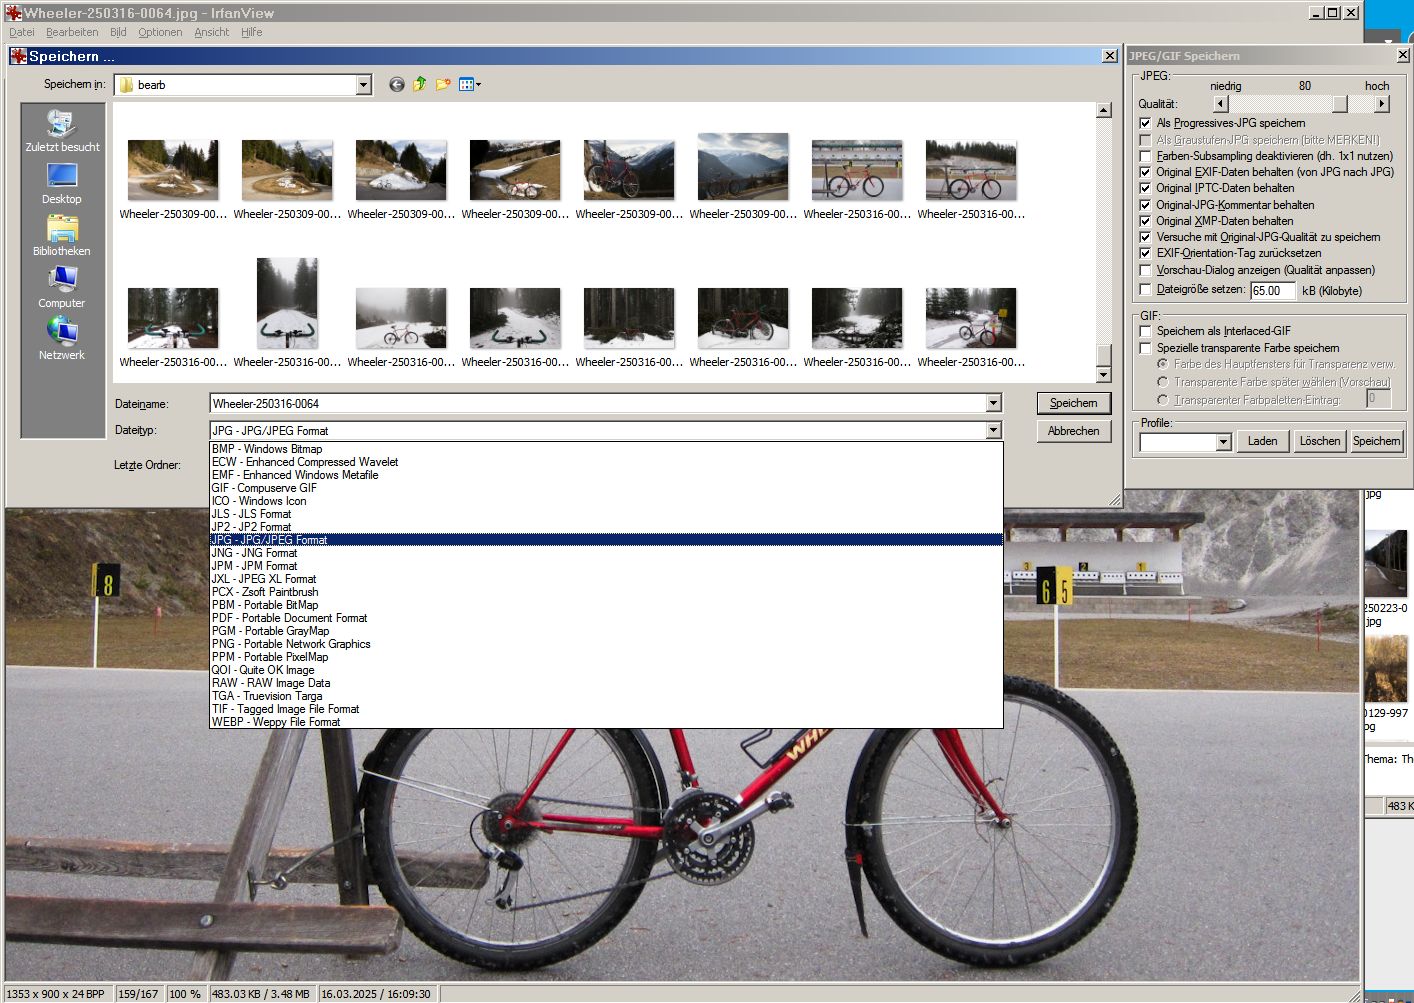The image size is (1414, 1003).
Task: Toggle Als Progressives-JPG speichern checkbox
Action: click(1145, 123)
